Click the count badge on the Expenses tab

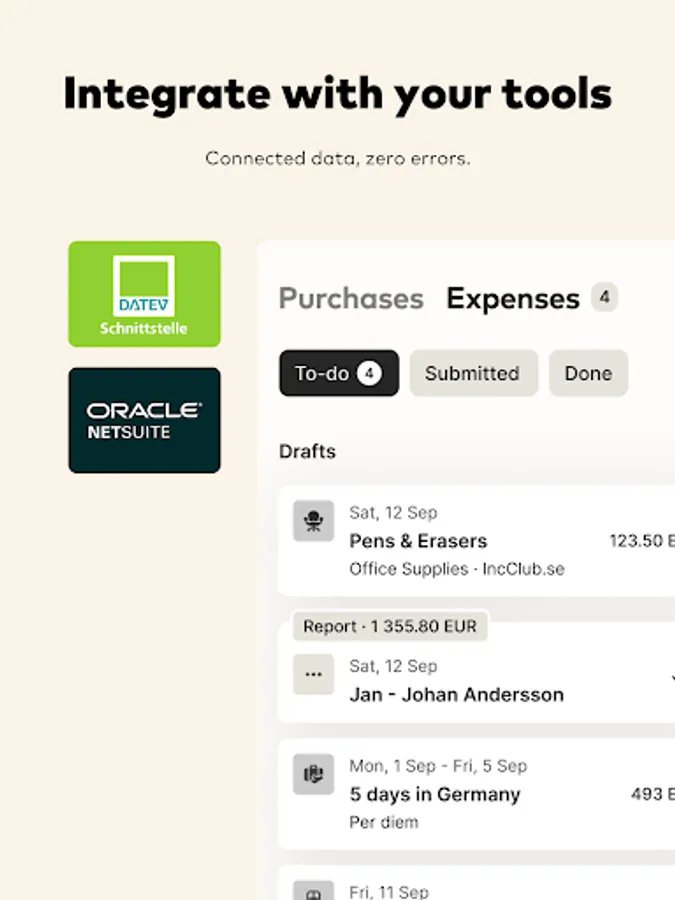(x=605, y=297)
